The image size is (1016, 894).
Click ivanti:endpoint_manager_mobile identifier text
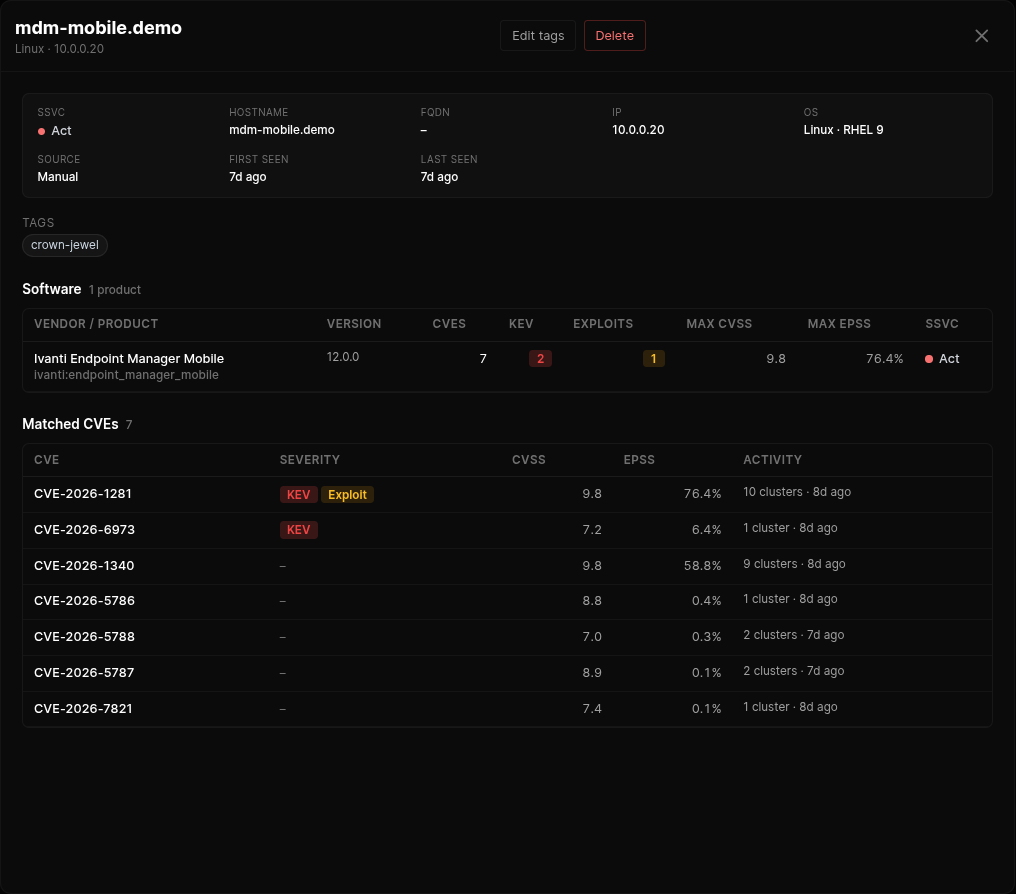126,375
